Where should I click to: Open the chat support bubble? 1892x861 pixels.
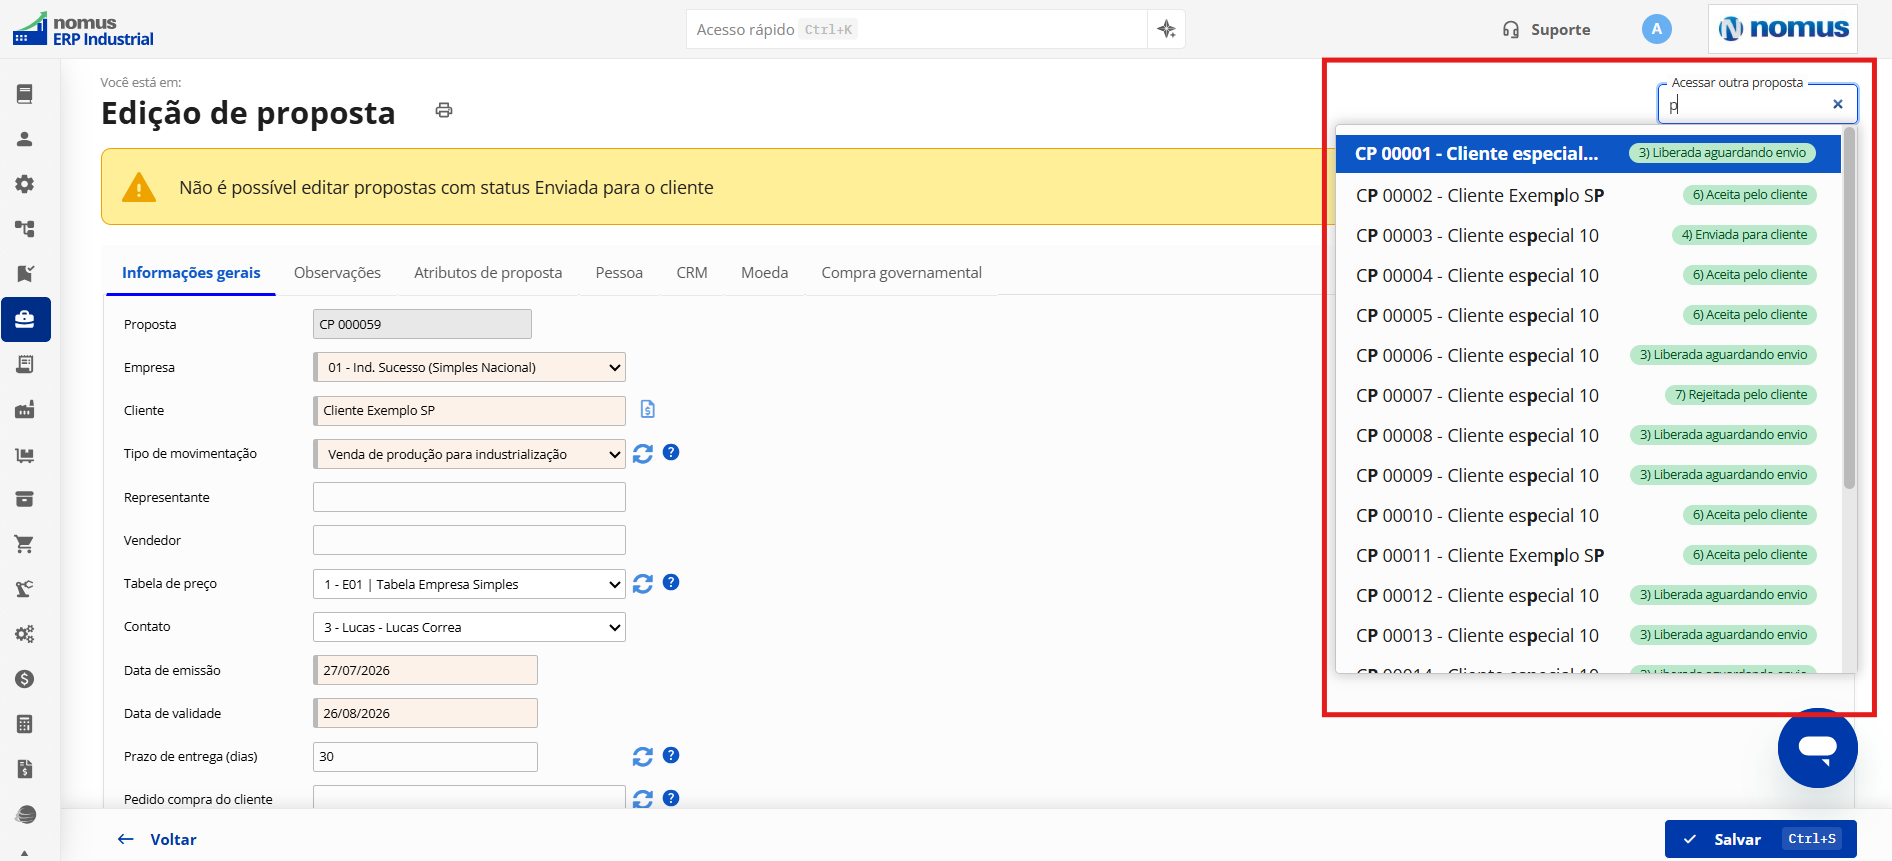[1817, 748]
